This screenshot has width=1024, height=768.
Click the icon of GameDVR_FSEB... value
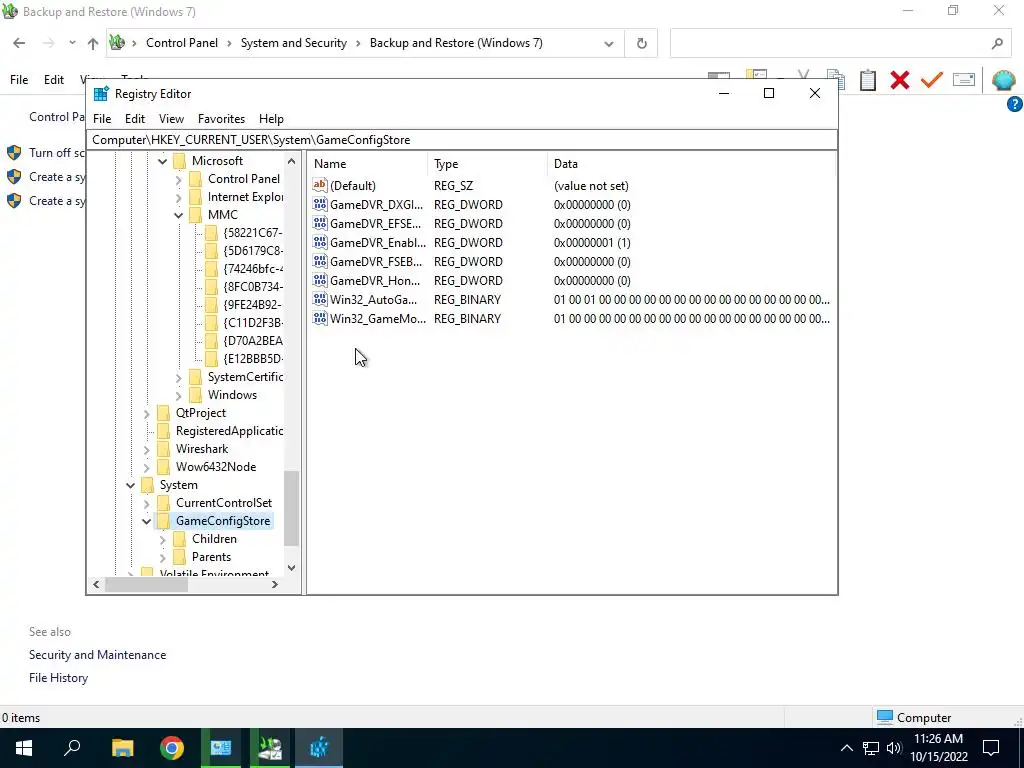(x=319, y=261)
